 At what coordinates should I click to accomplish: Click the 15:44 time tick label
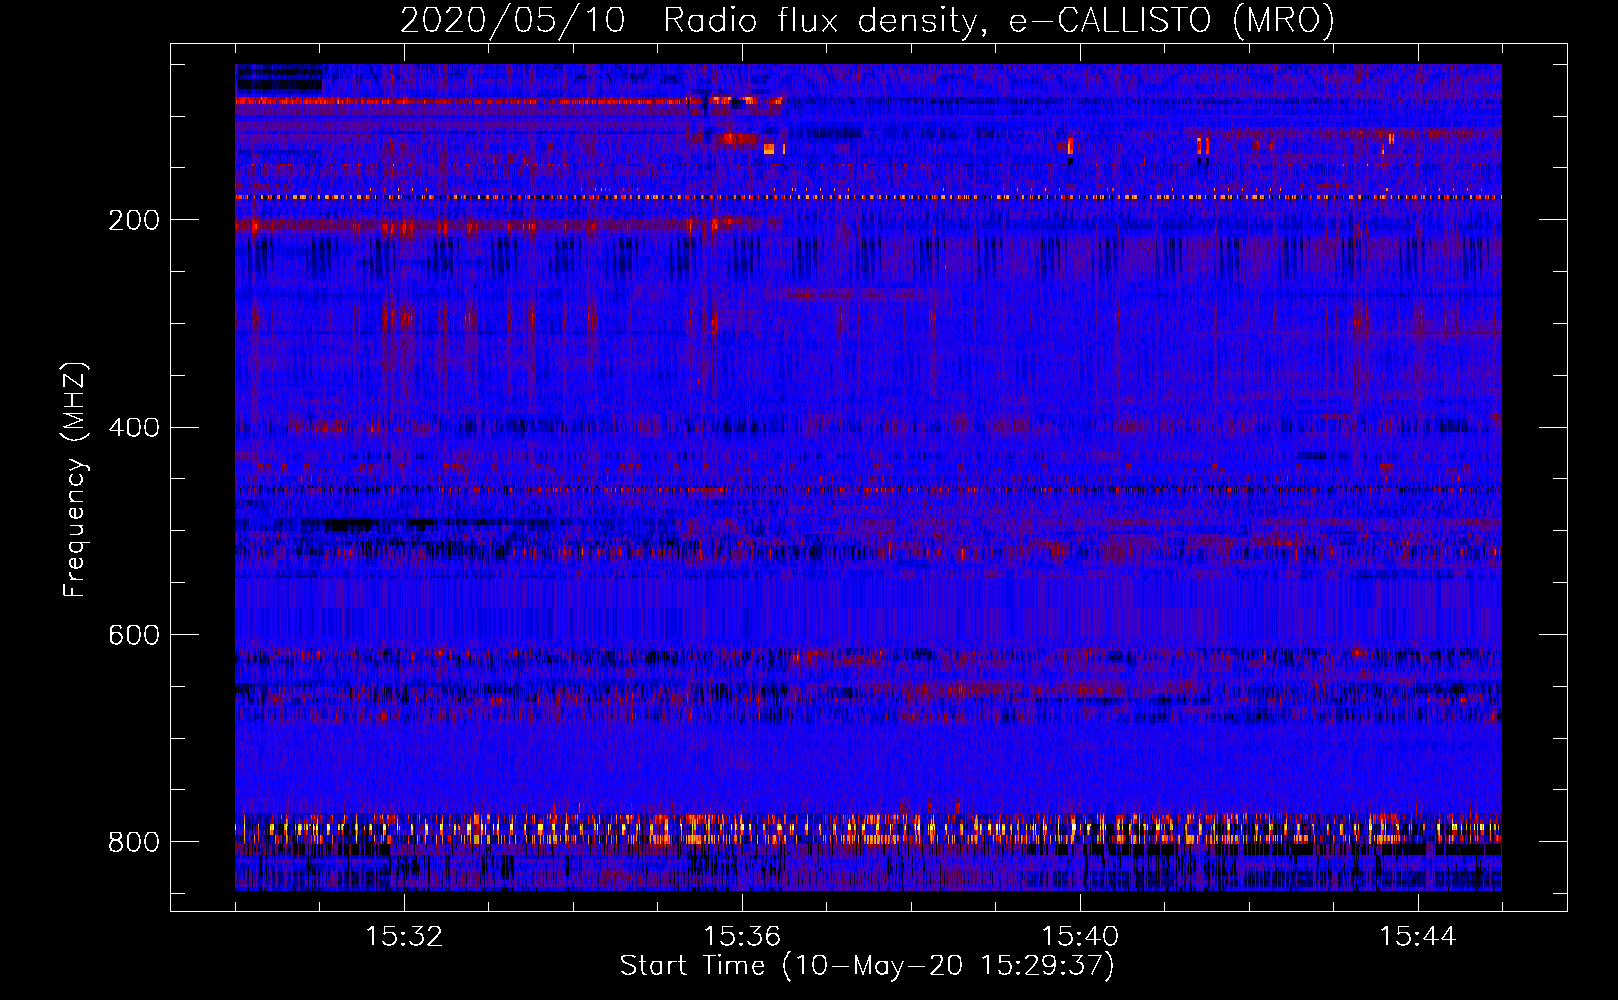click(x=1418, y=937)
